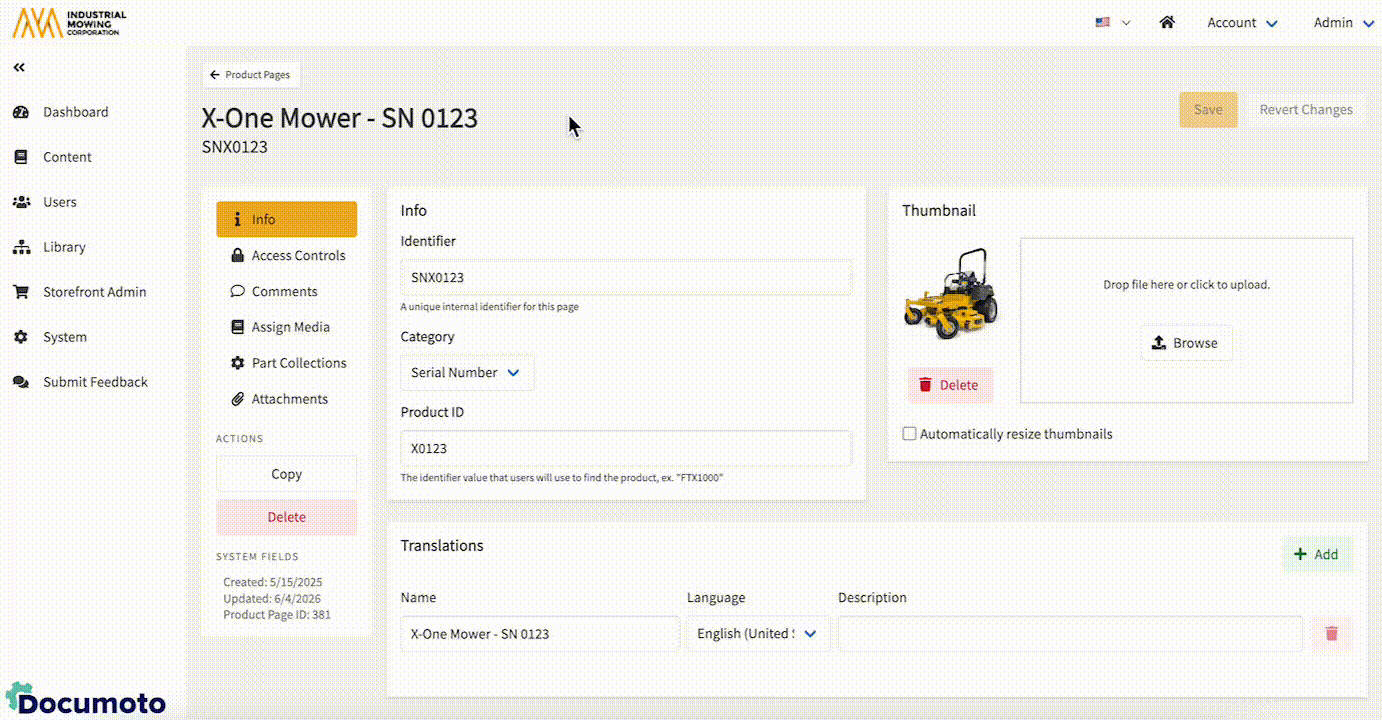Open the translation Language dropdown
This screenshot has width=1382, height=720.
pos(758,634)
